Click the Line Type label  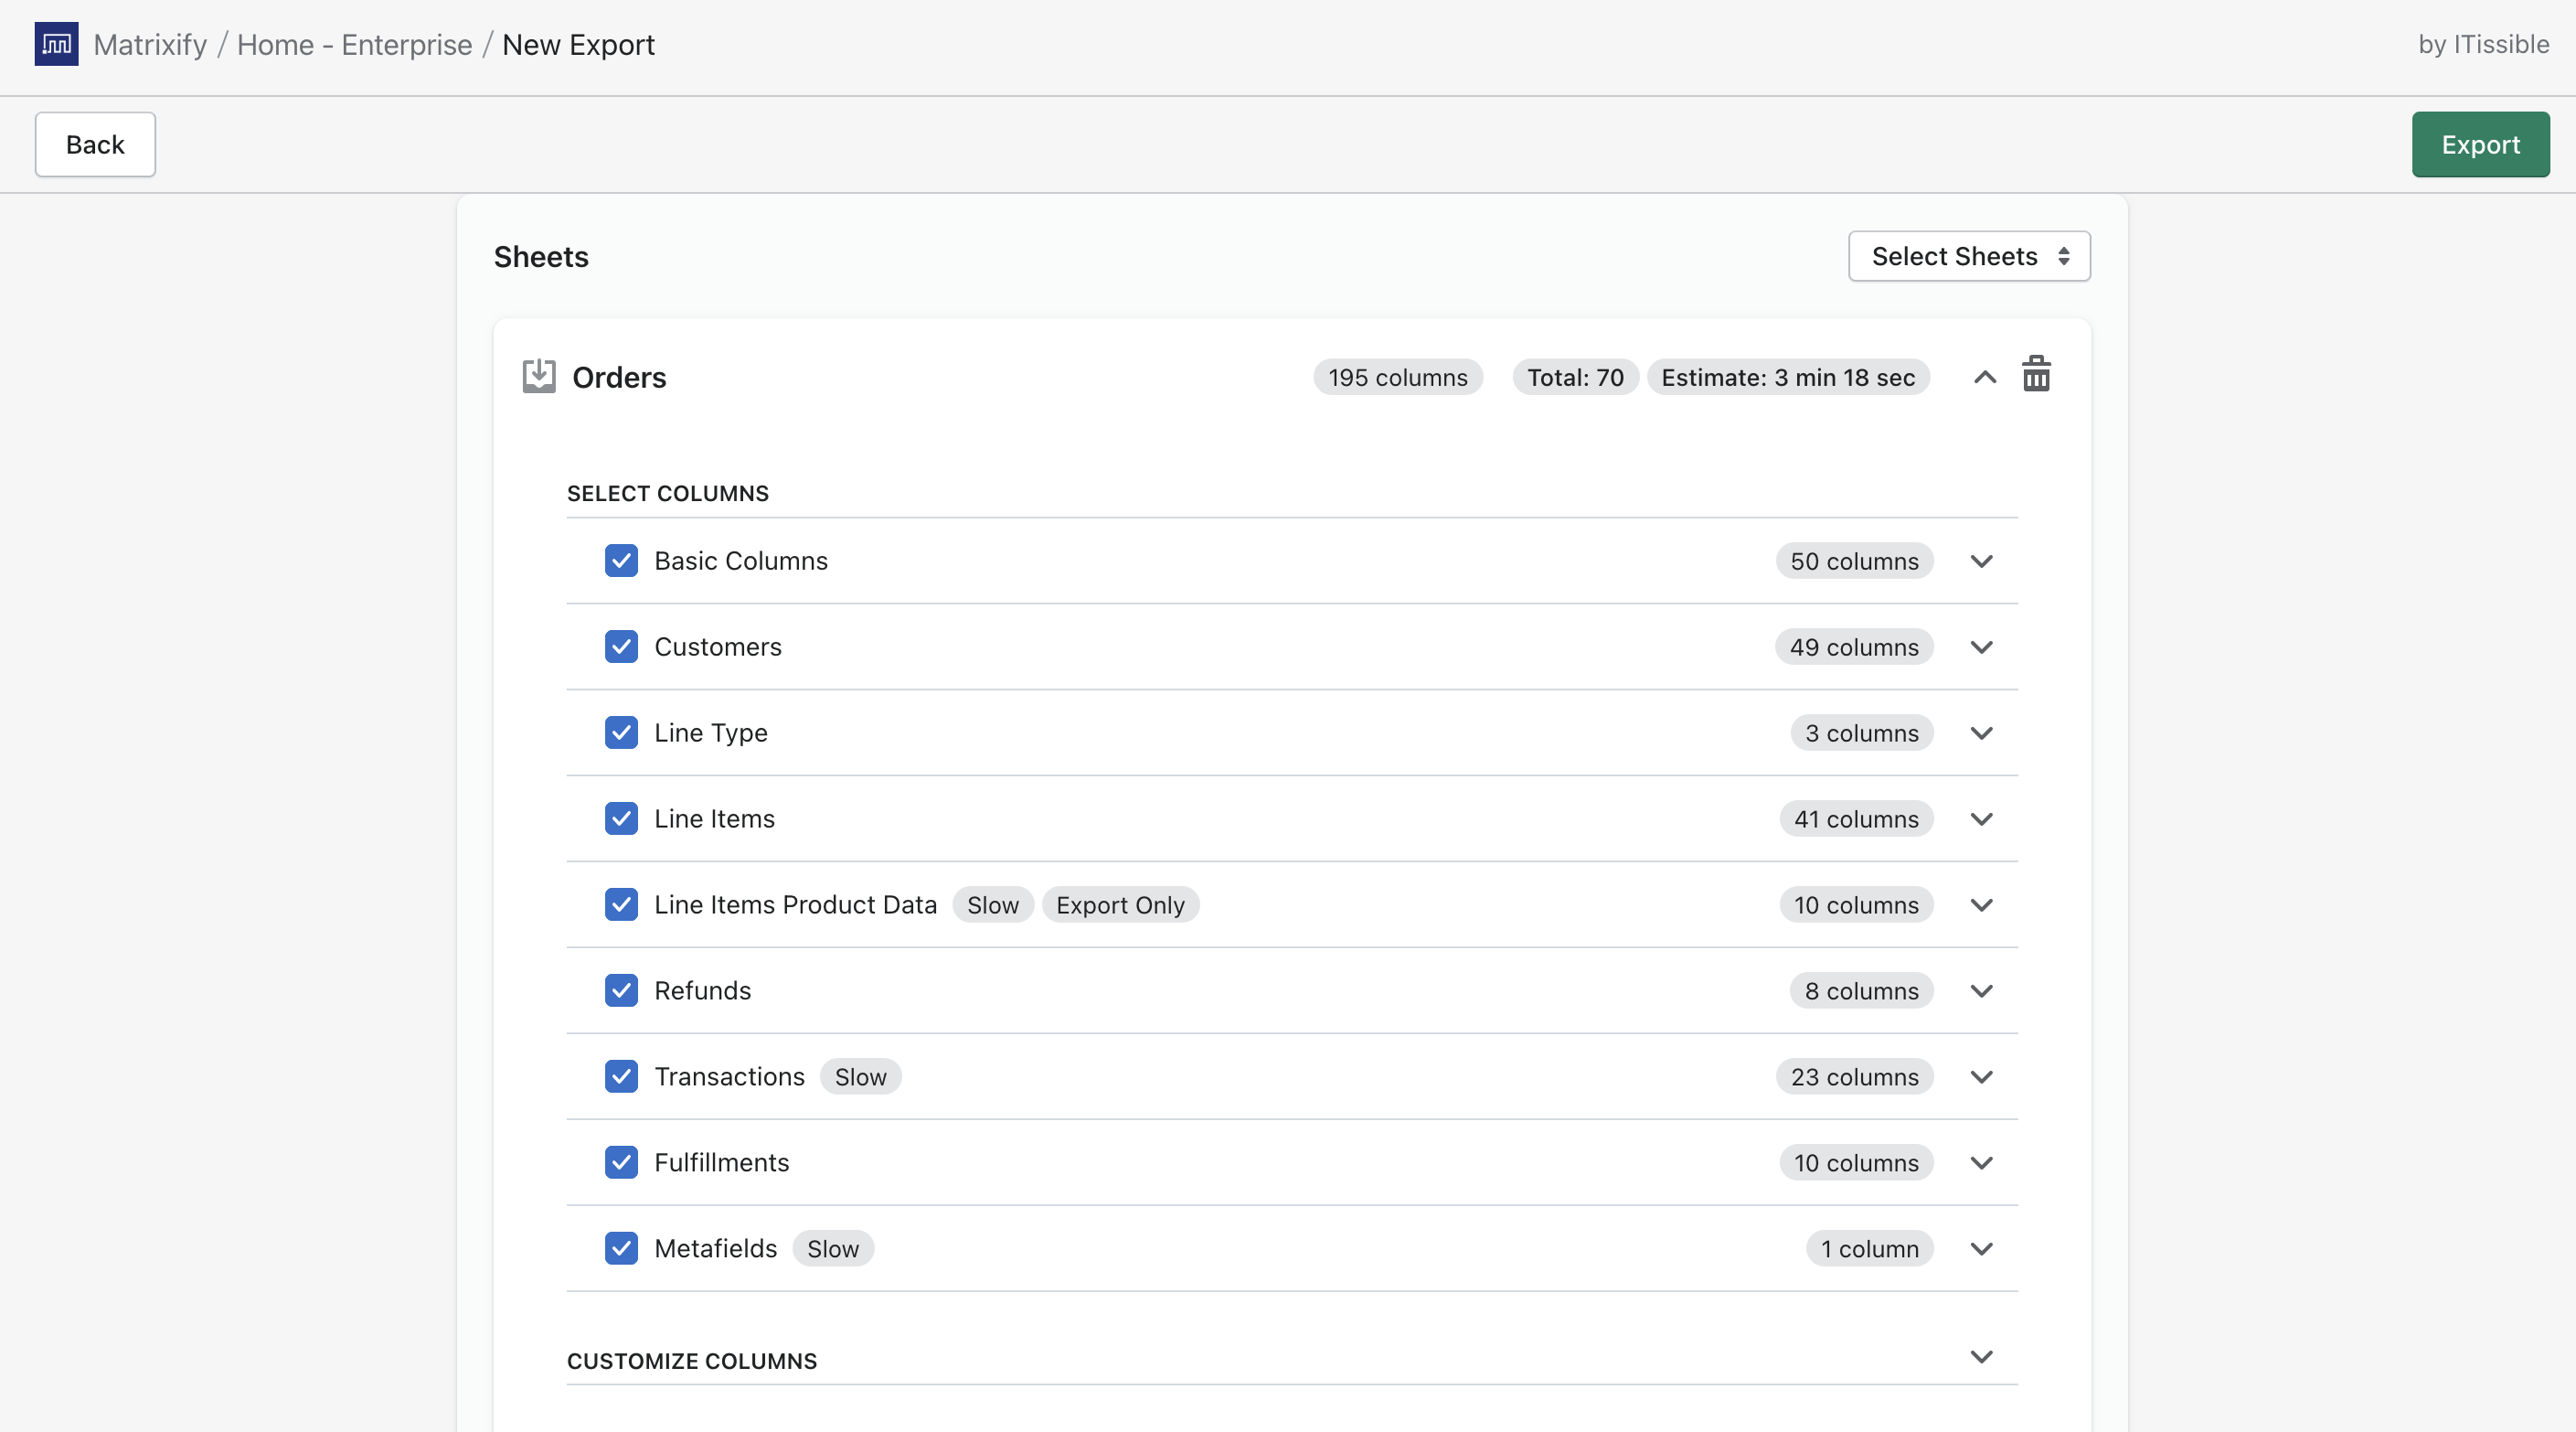(x=710, y=733)
